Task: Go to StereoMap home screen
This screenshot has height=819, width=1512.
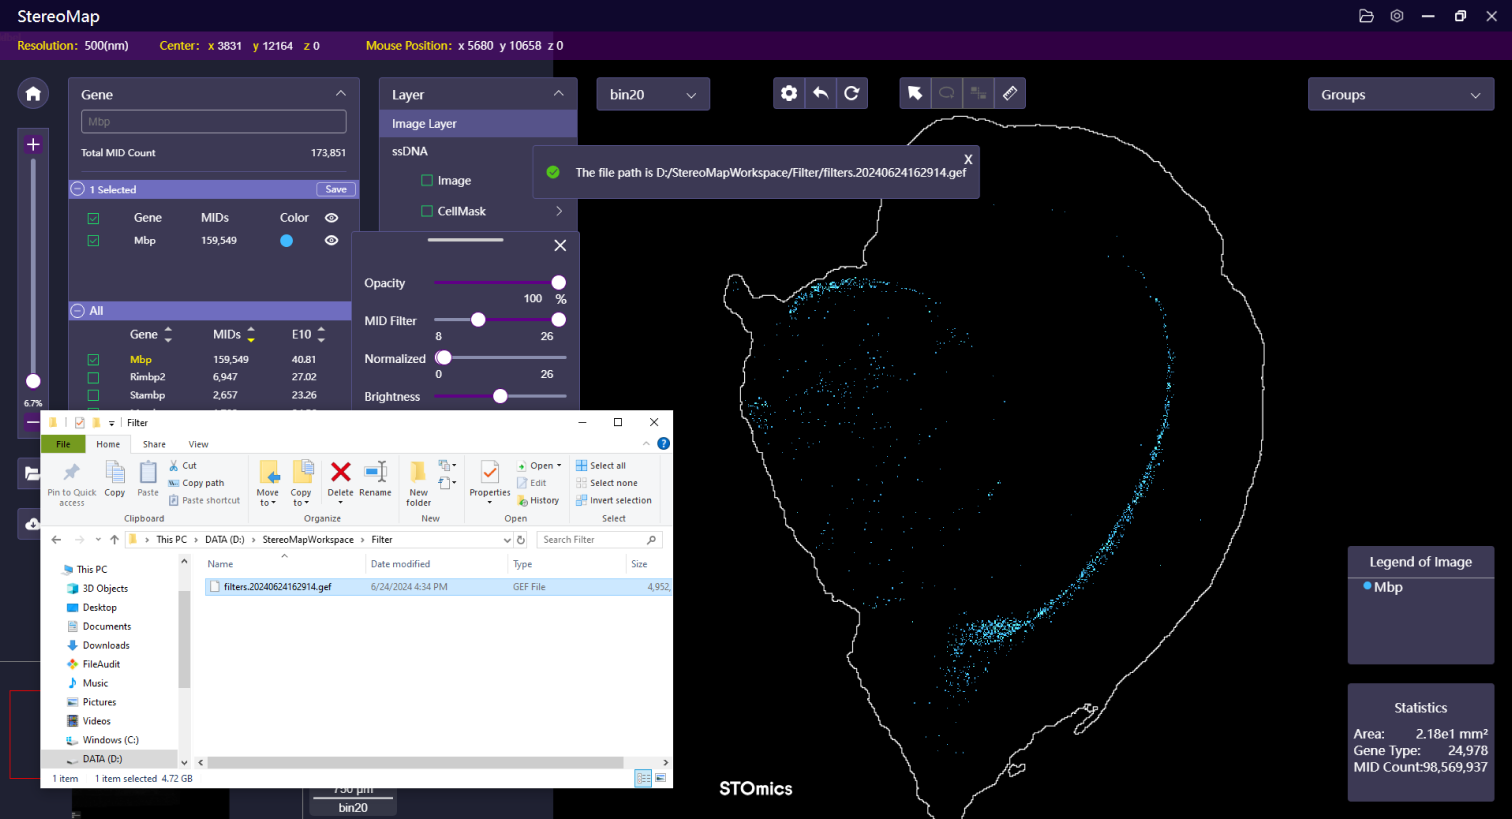Action: tap(33, 93)
